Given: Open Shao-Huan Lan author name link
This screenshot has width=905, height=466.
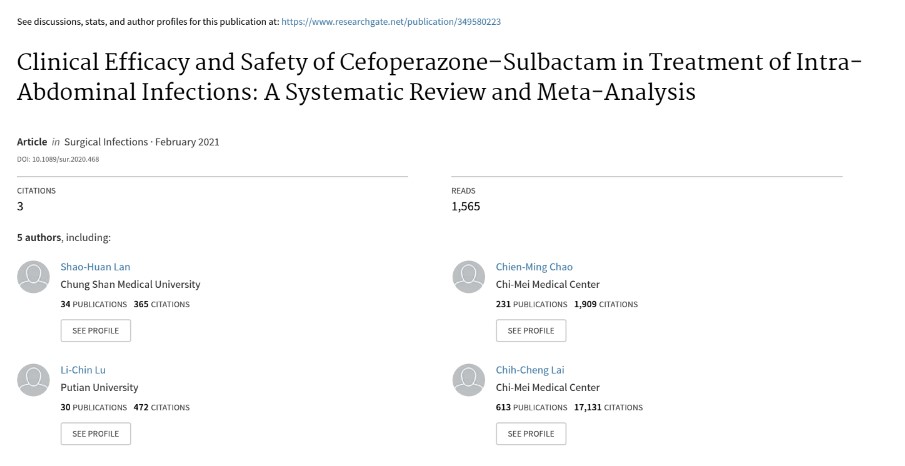Looking at the screenshot, I should (95, 267).
